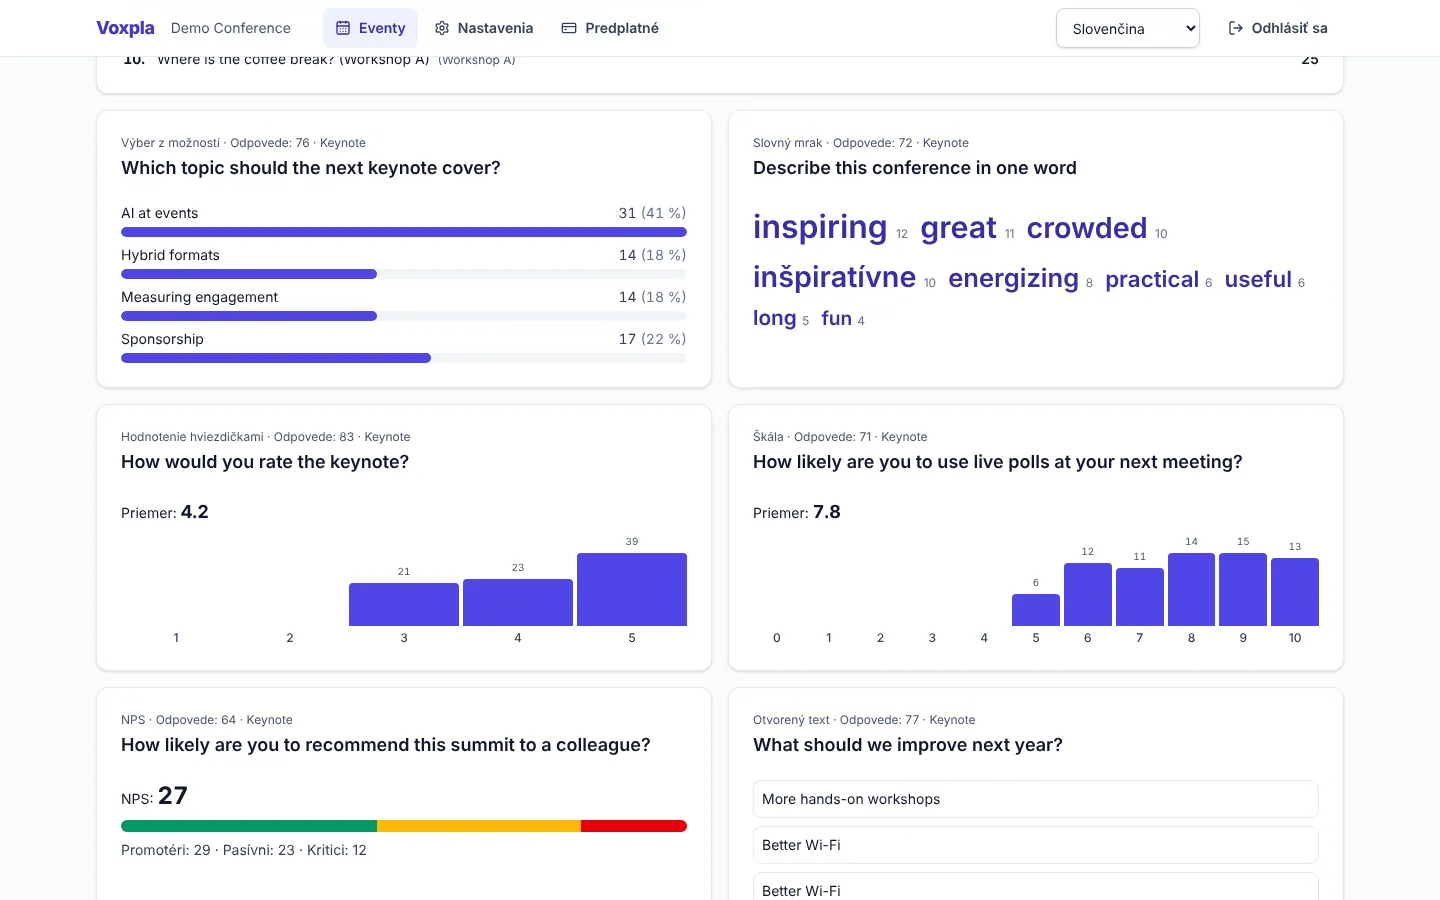Click the scale bar for value 9
This screenshot has width=1440, height=900.
pyautogui.click(x=1243, y=589)
